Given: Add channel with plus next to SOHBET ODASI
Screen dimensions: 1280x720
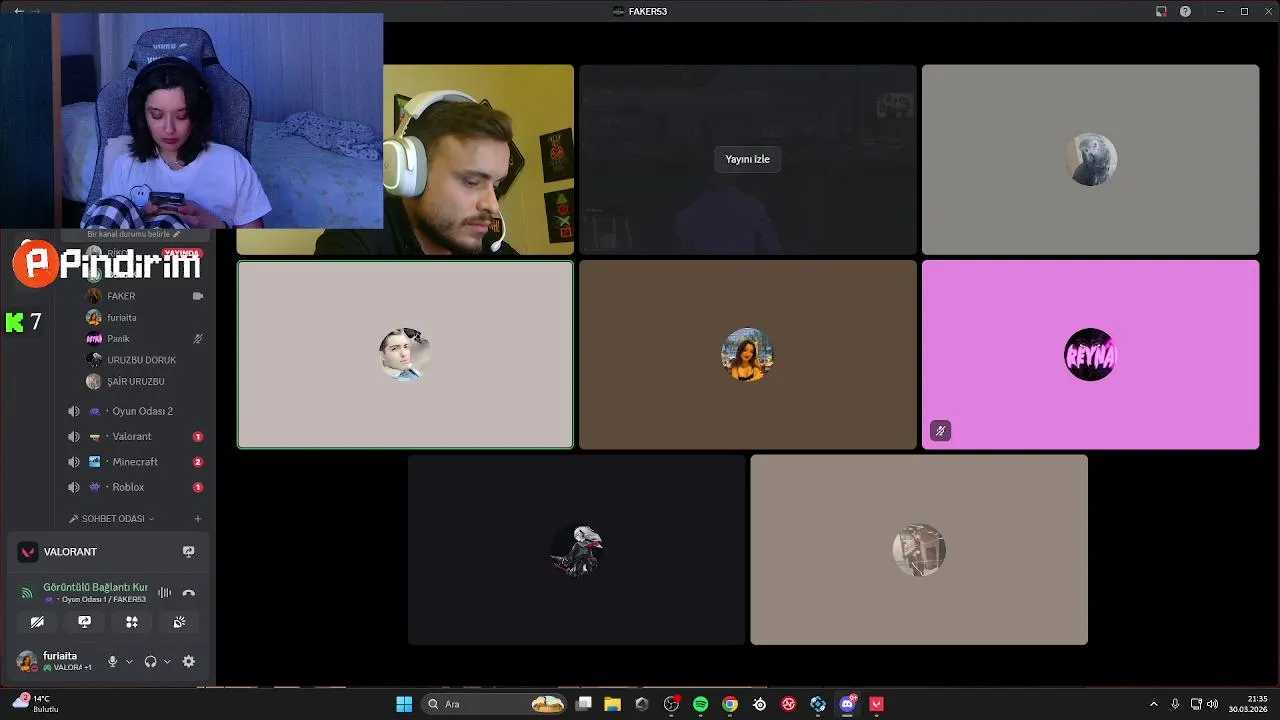Looking at the screenshot, I should click(x=198, y=519).
